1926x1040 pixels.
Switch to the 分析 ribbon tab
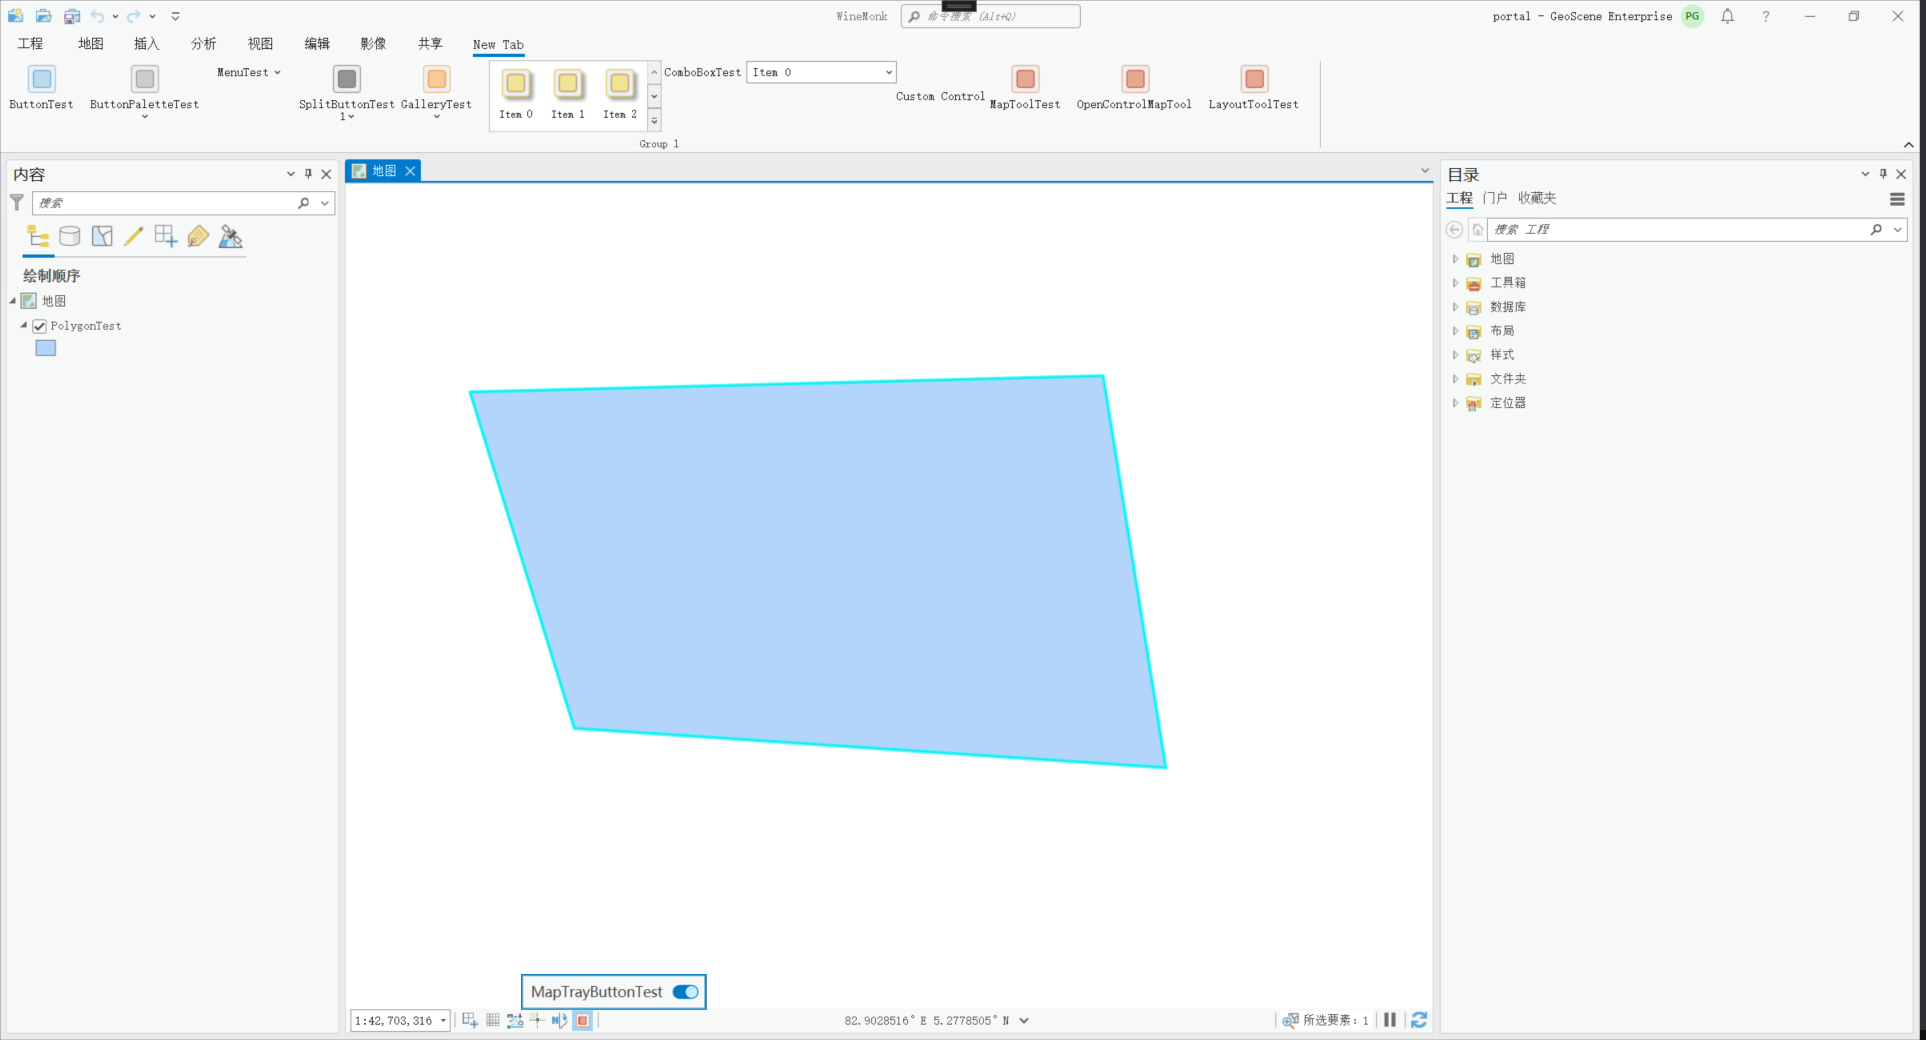click(x=204, y=44)
